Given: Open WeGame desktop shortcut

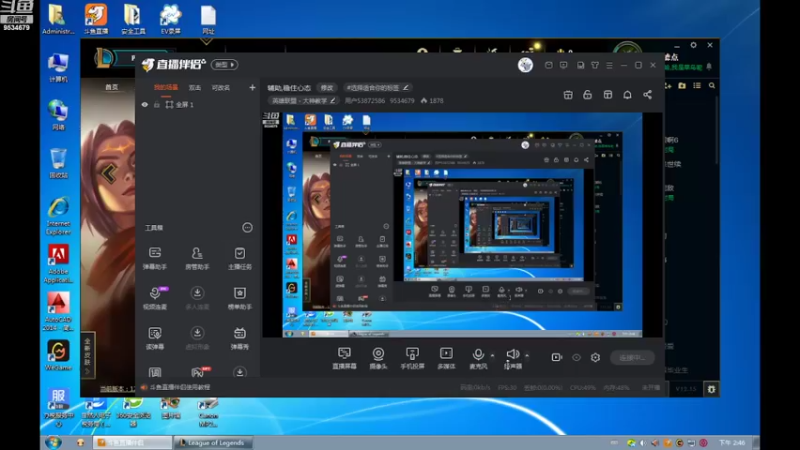Looking at the screenshot, I should [x=58, y=355].
